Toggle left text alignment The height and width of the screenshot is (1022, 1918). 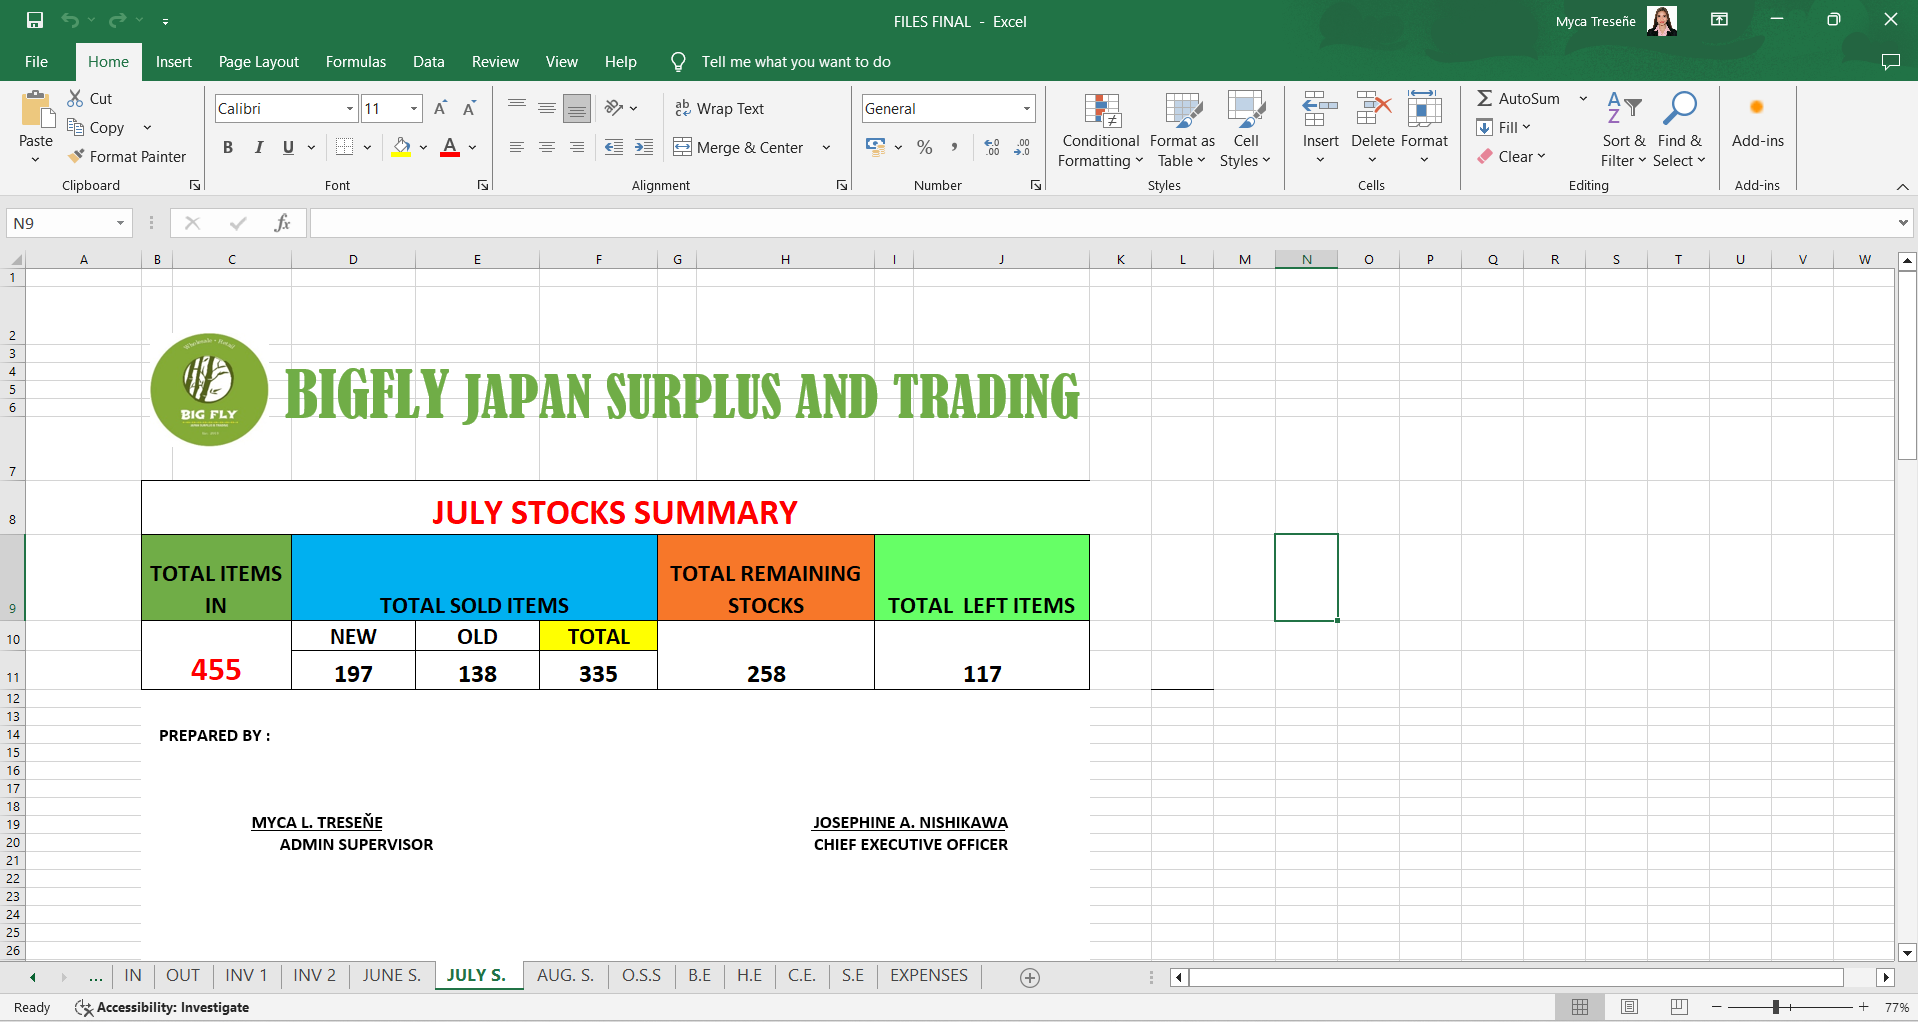pos(517,147)
